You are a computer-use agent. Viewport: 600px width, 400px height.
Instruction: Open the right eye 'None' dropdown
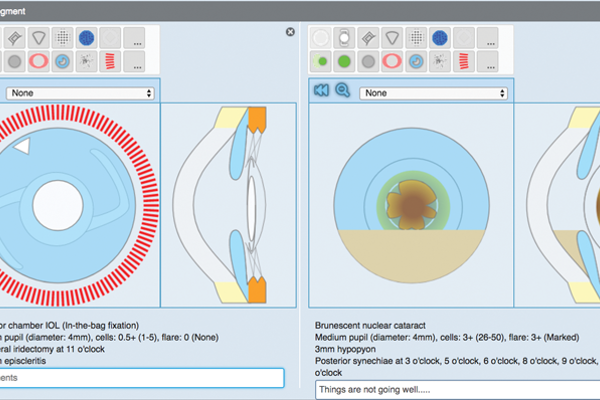point(432,92)
